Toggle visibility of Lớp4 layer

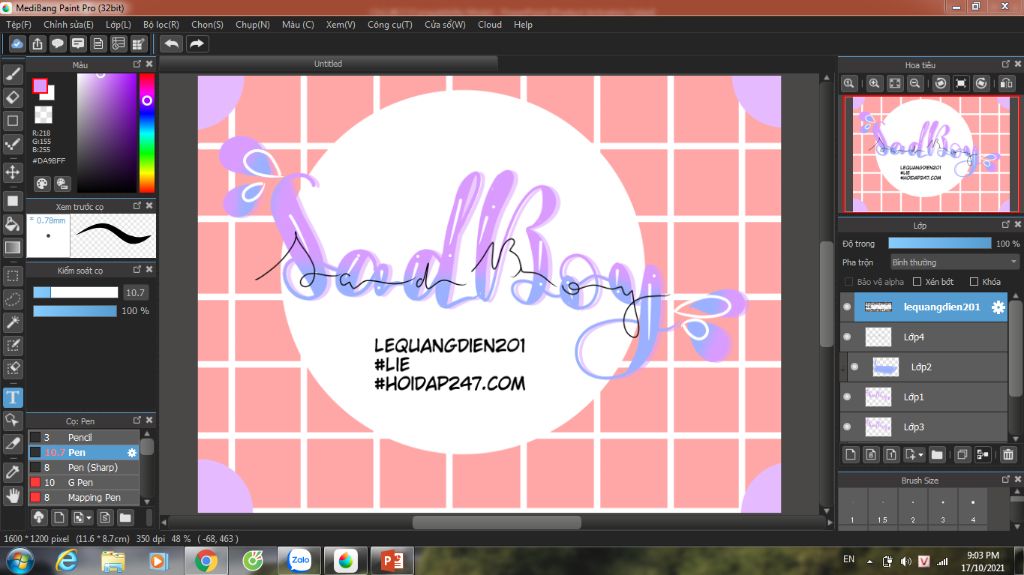(847, 337)
